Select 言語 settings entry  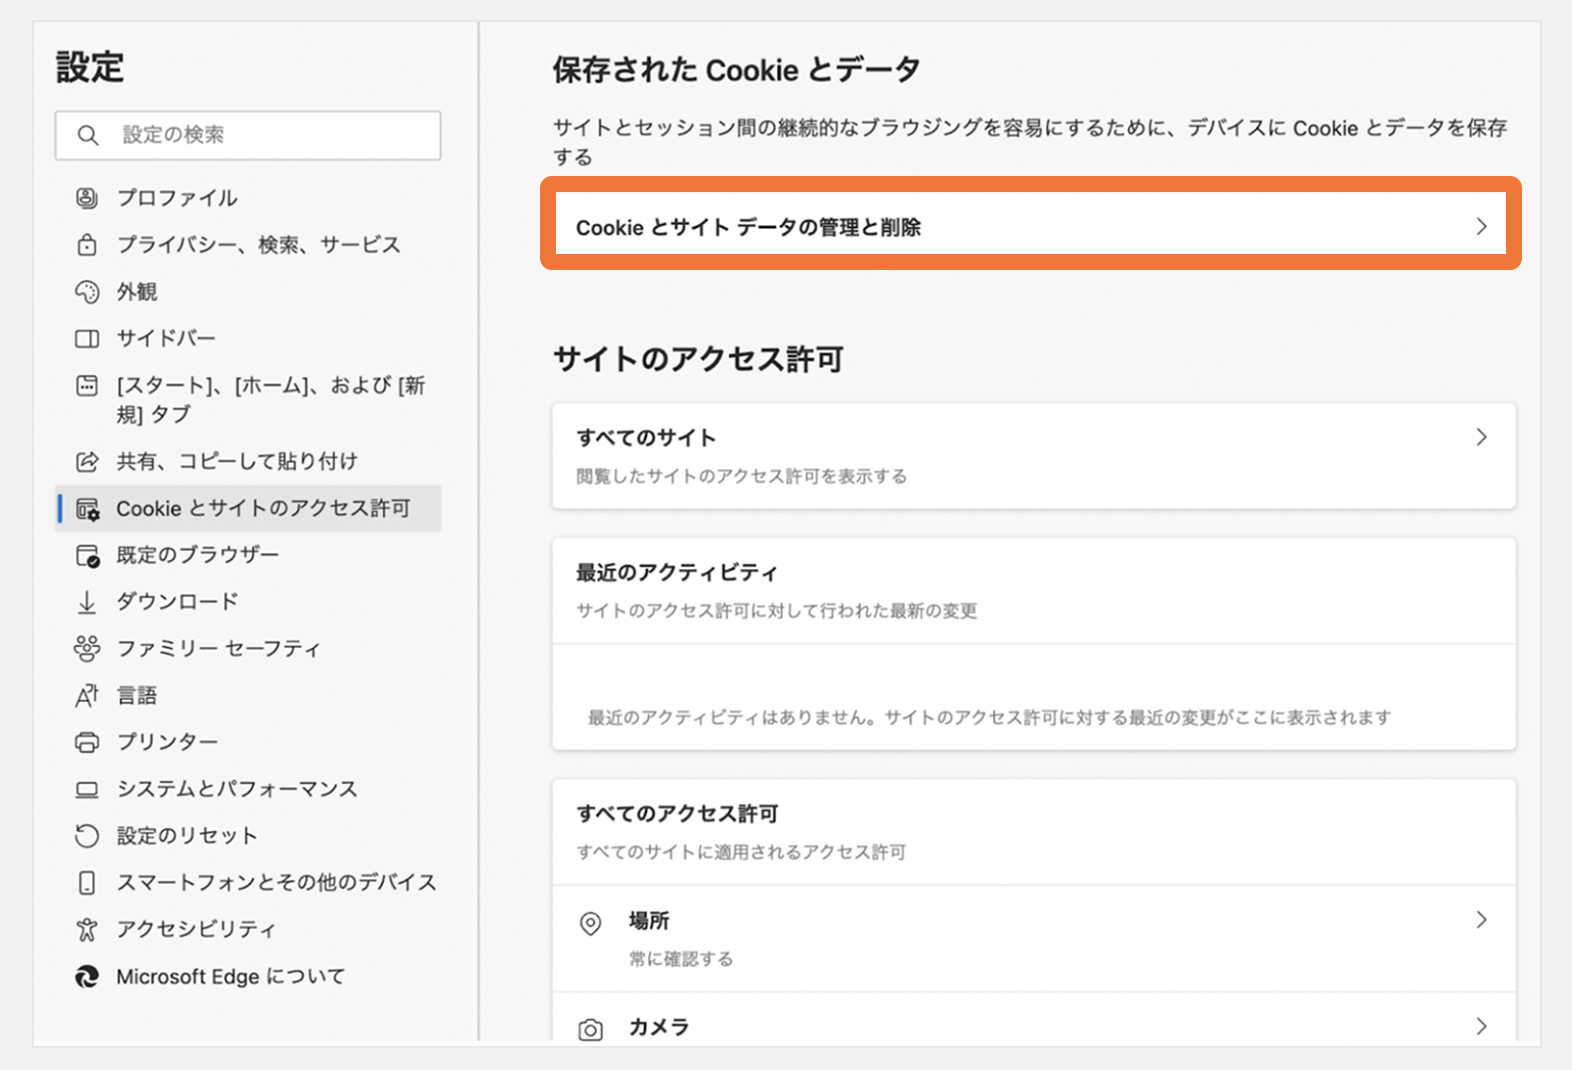[x=248, y=696]
